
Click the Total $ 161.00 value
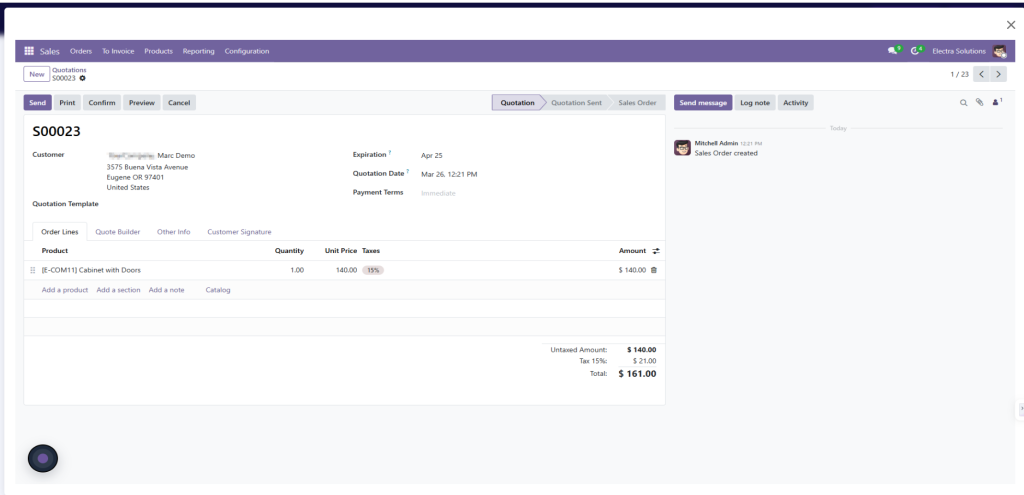[x=637, y=374]
